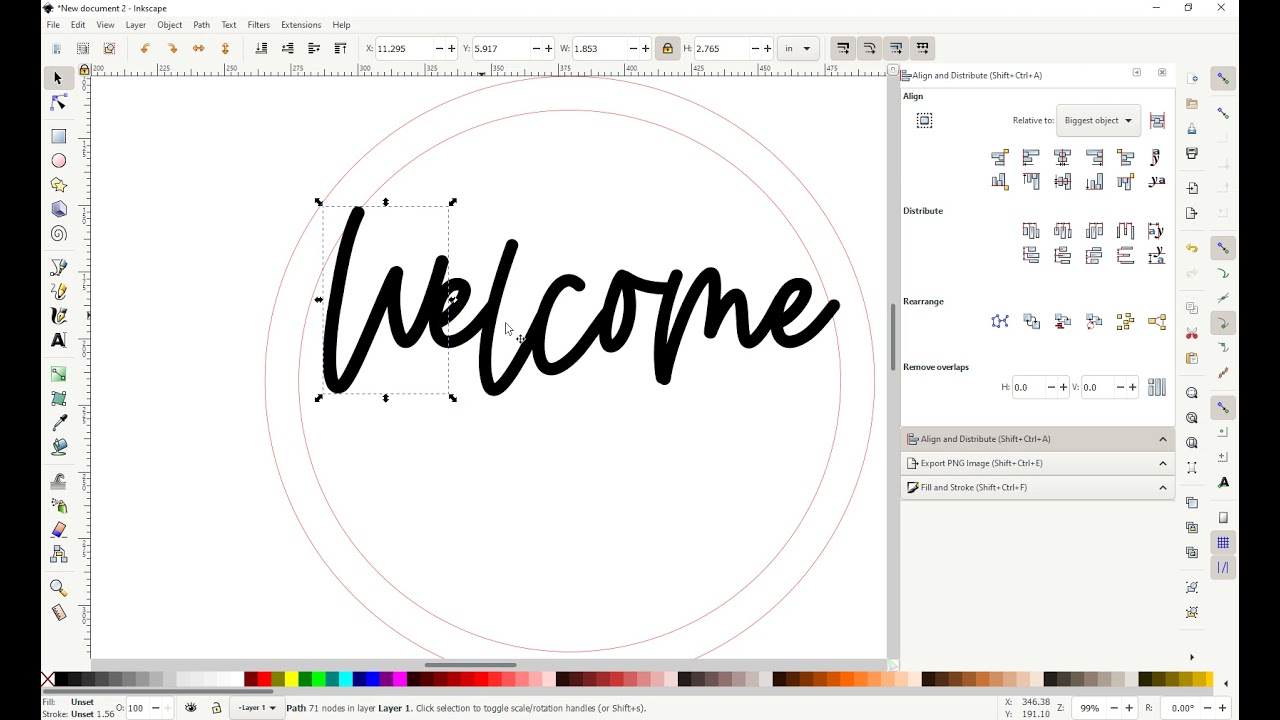
Task: Select the Rectangle tool
Action: [58, 136]
